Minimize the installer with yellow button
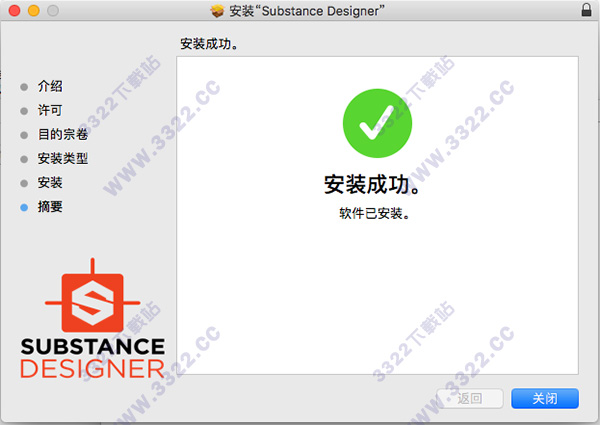 34,10
